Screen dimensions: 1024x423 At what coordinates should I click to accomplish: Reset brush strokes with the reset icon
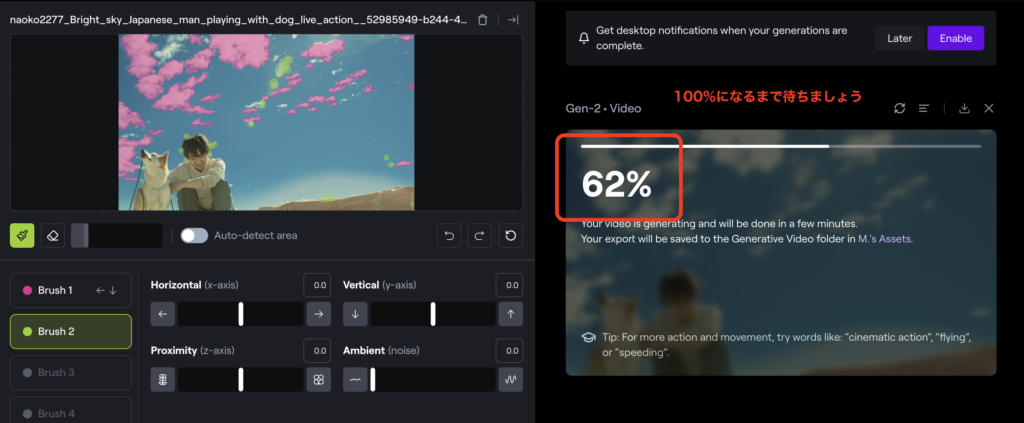pos(511,236)
